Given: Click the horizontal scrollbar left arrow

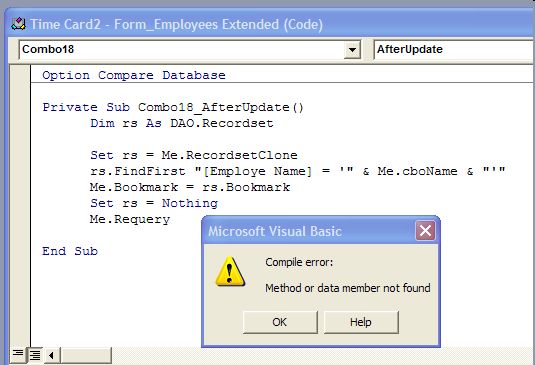Looking at the screenshot, I should pos(52,355).
